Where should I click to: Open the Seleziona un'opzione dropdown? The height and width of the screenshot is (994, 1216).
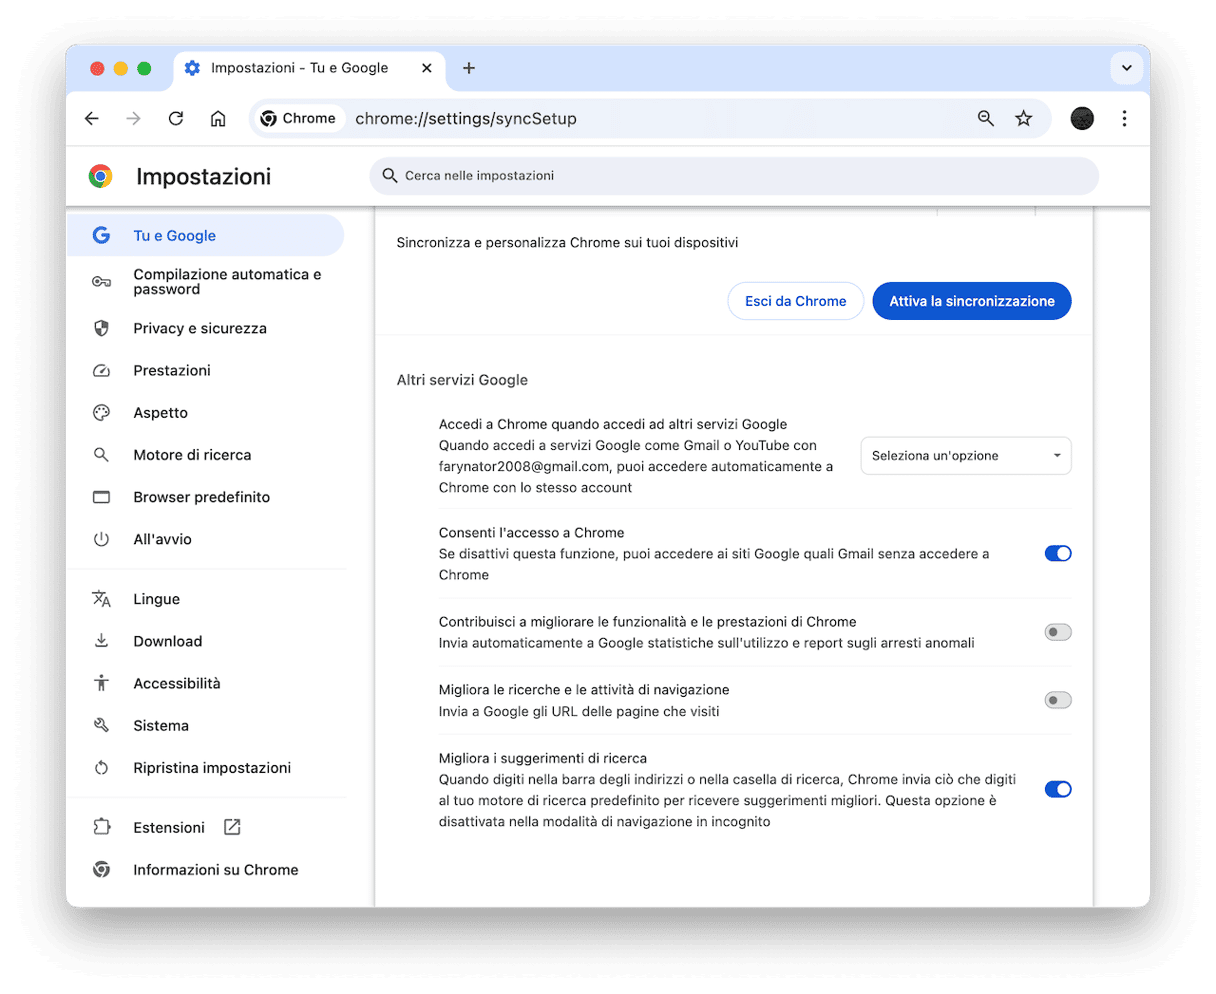coord(965,456)
